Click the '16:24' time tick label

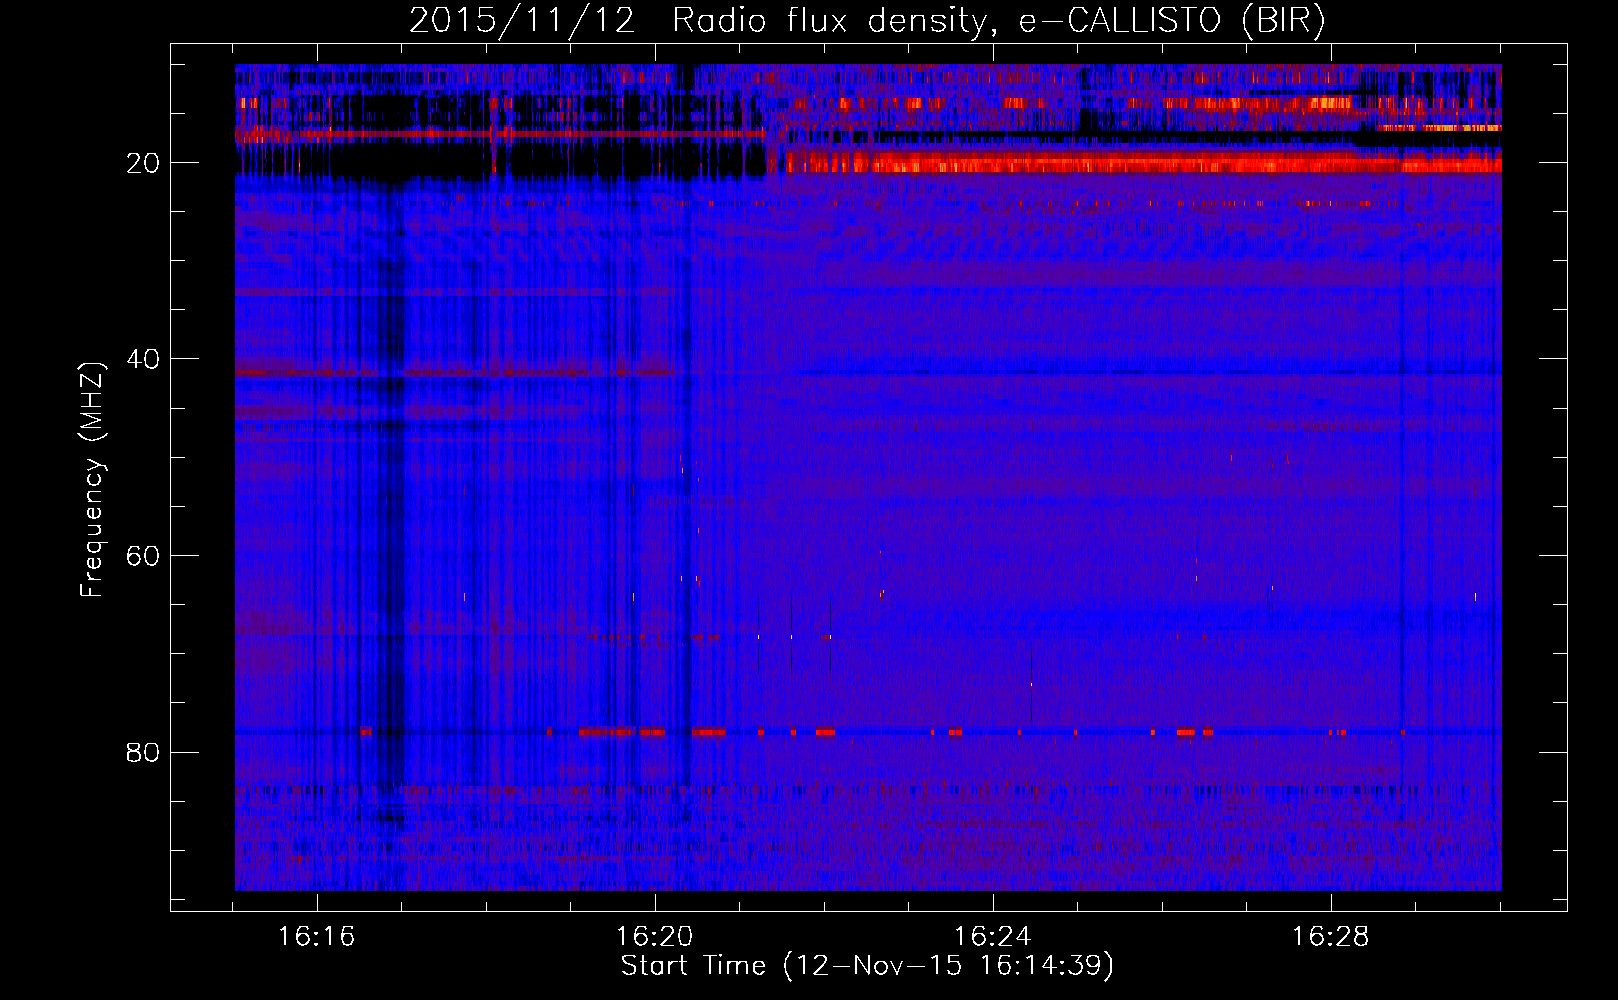(x=992, y=937)
